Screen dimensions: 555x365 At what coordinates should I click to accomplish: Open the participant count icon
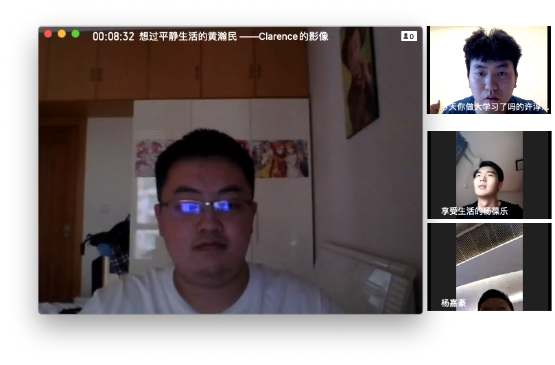click(x=409, y=36)
